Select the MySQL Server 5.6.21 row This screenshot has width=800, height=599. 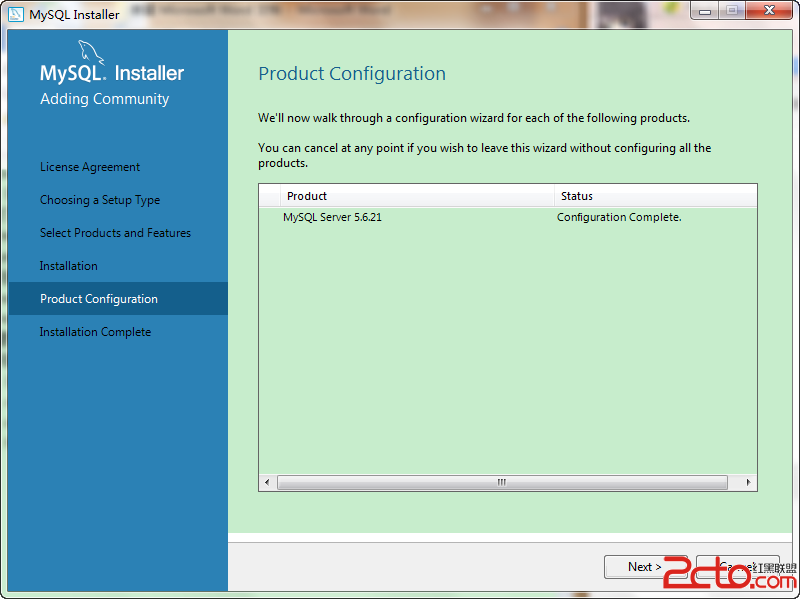508,217
